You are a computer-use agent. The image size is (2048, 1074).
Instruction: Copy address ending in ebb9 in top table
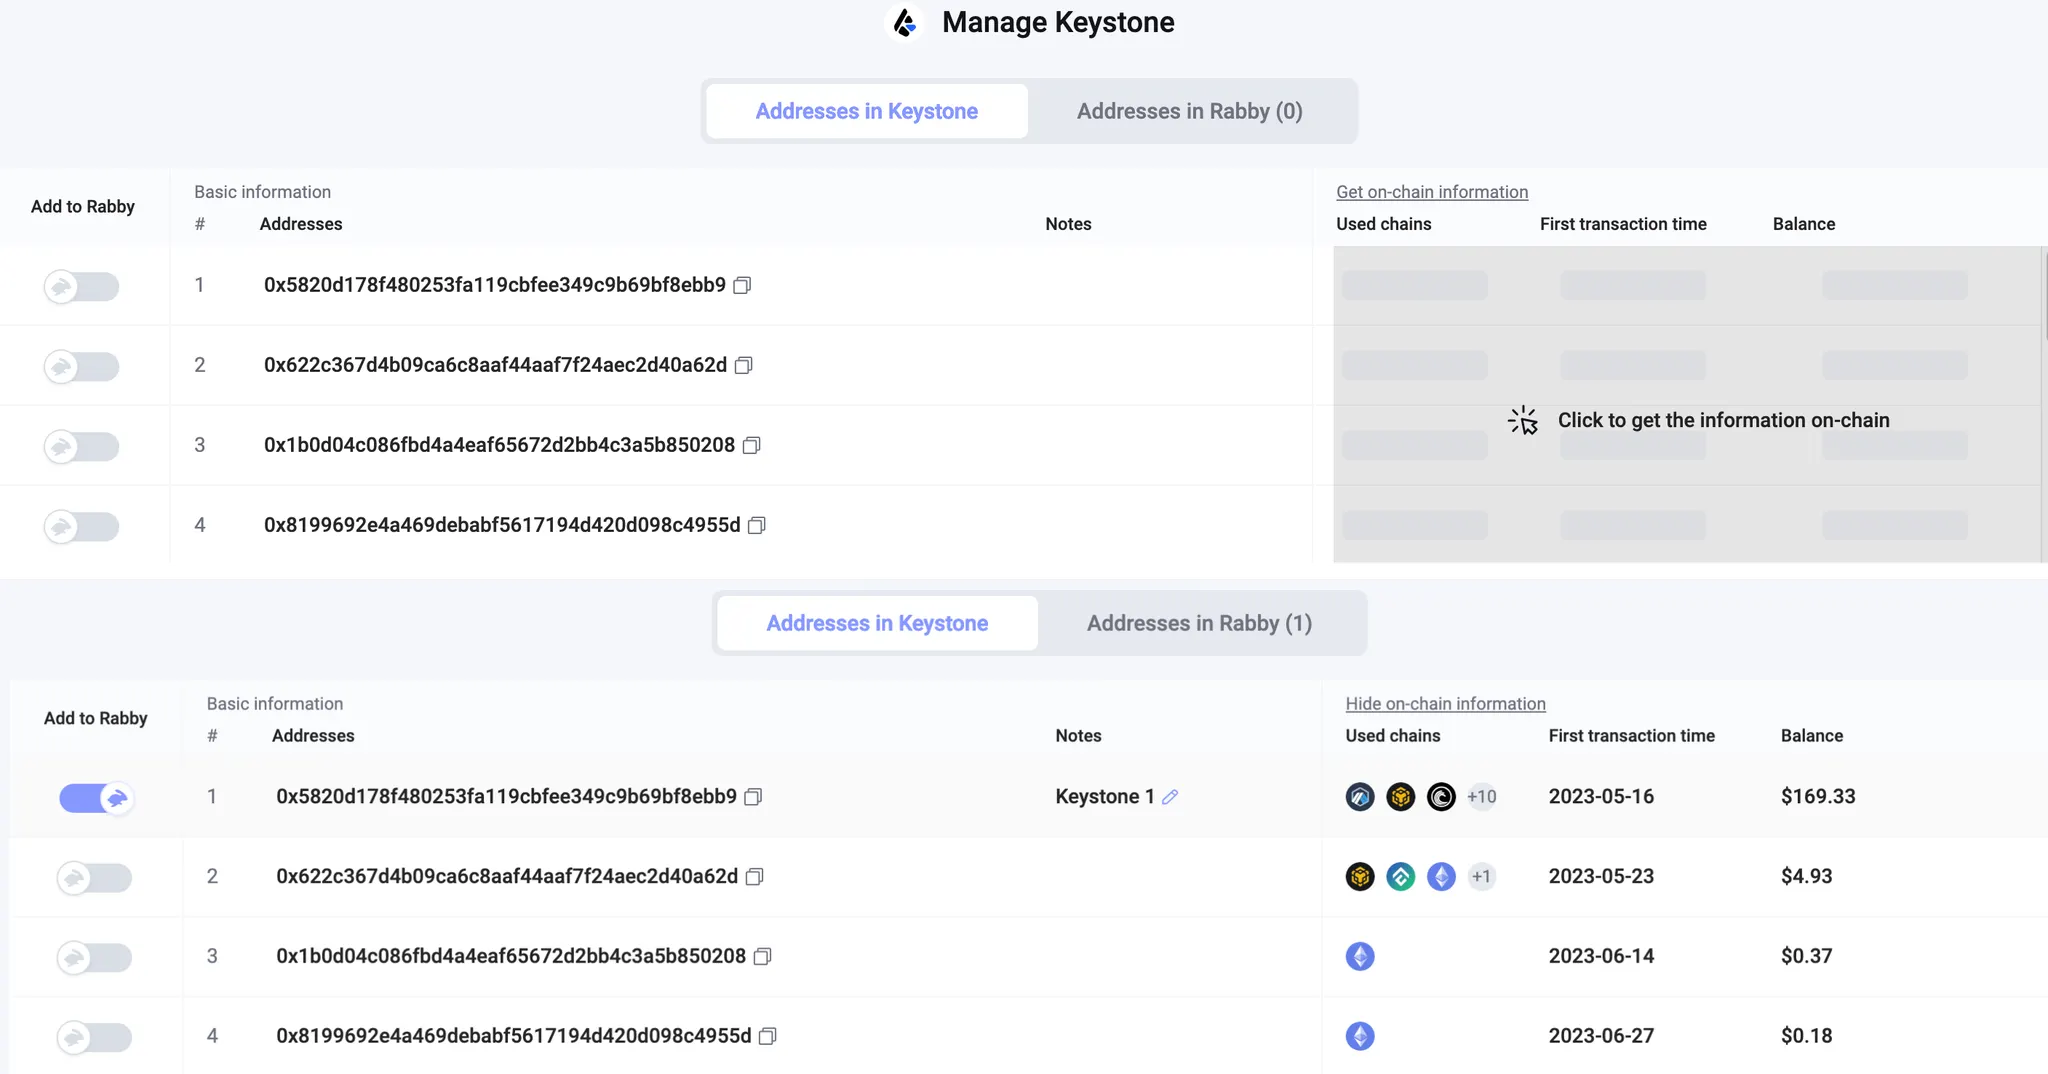tap(742, 286)
